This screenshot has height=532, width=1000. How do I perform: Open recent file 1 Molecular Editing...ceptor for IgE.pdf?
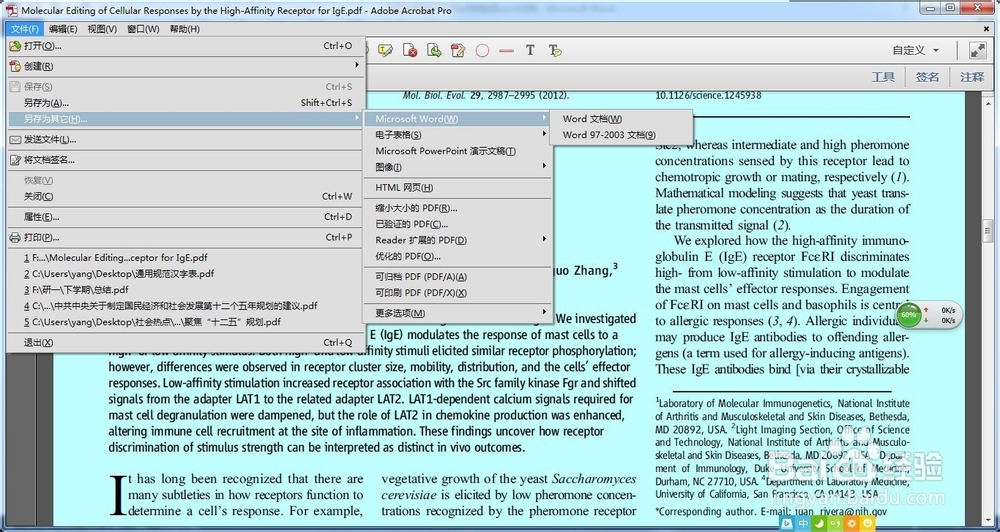point(185,258)
